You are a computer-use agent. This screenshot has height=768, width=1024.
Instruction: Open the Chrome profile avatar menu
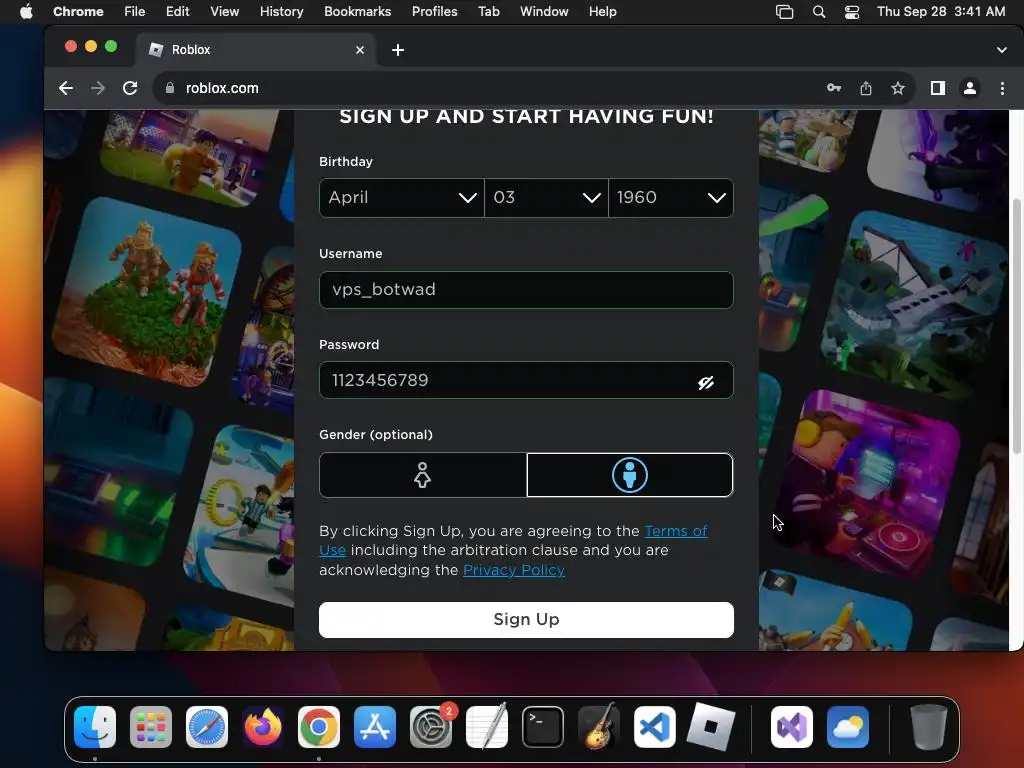[x=970, y=88]
